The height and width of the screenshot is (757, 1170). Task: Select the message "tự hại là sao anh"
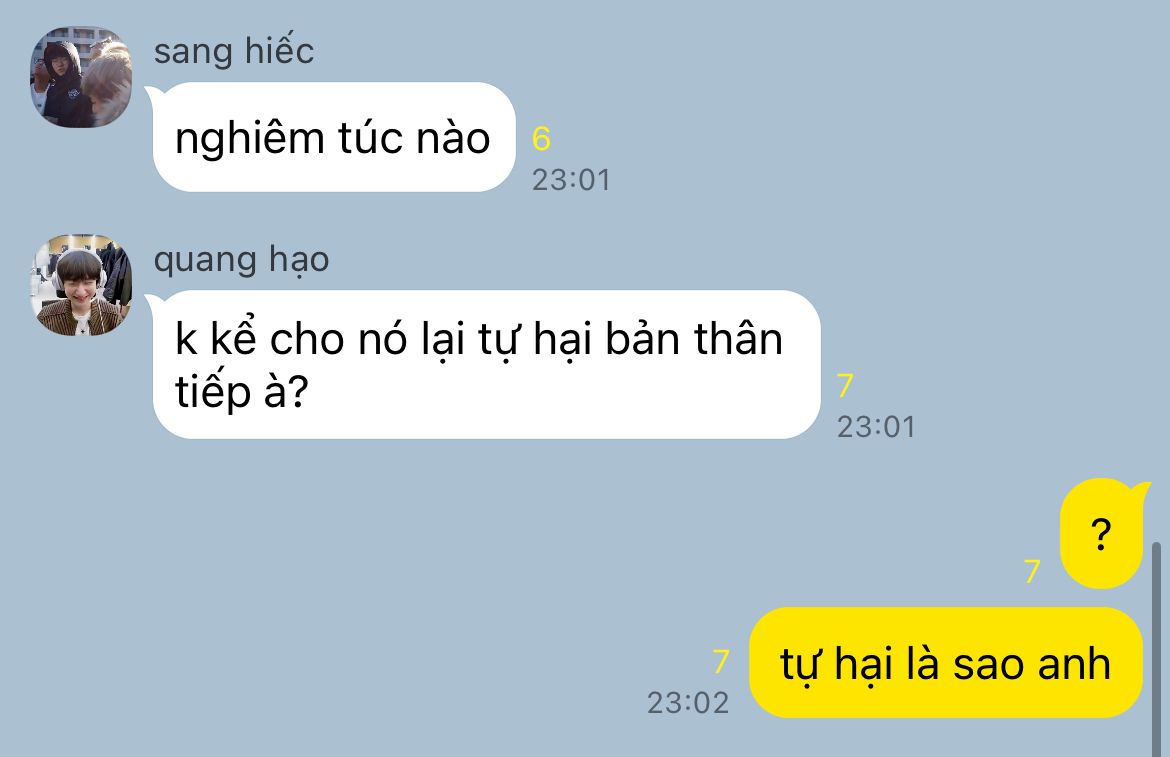click(x=945, y=662)
